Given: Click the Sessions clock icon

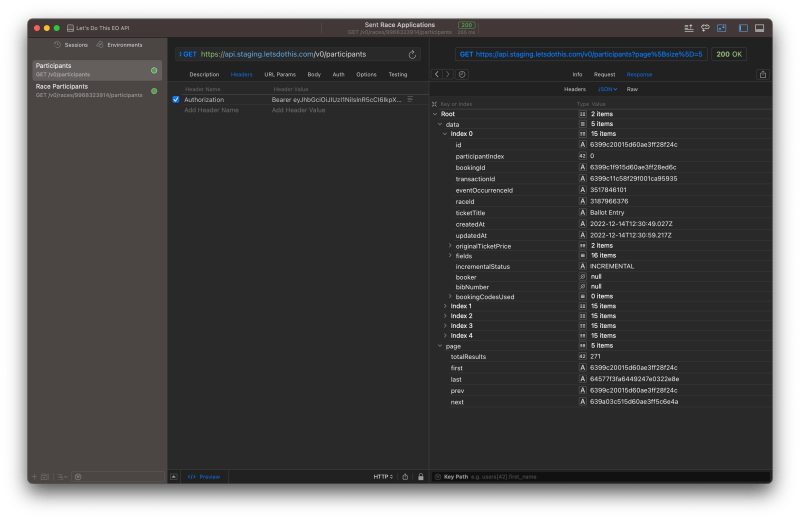Looking at the screenshot, I should 57,45.
